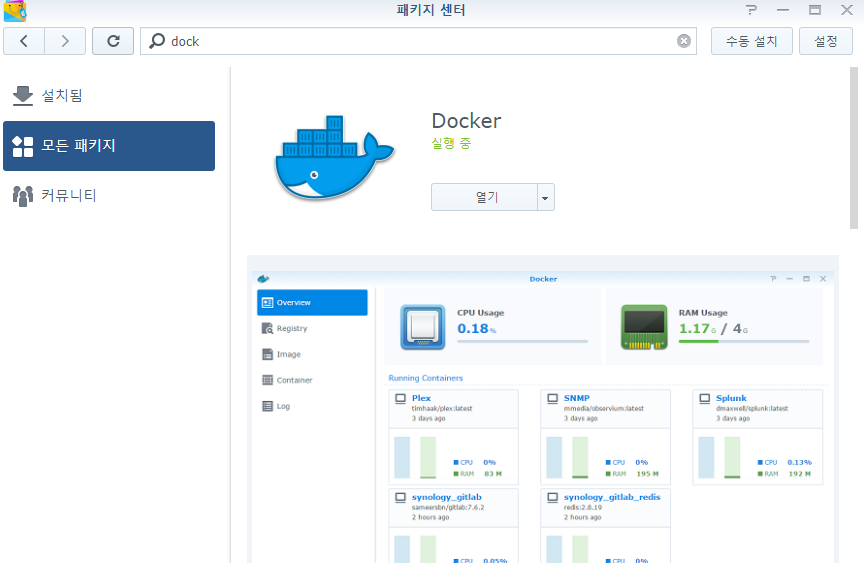Click the Splunk container monitor icon
Screen dimensions: 864x563
(x=705, y=398)
